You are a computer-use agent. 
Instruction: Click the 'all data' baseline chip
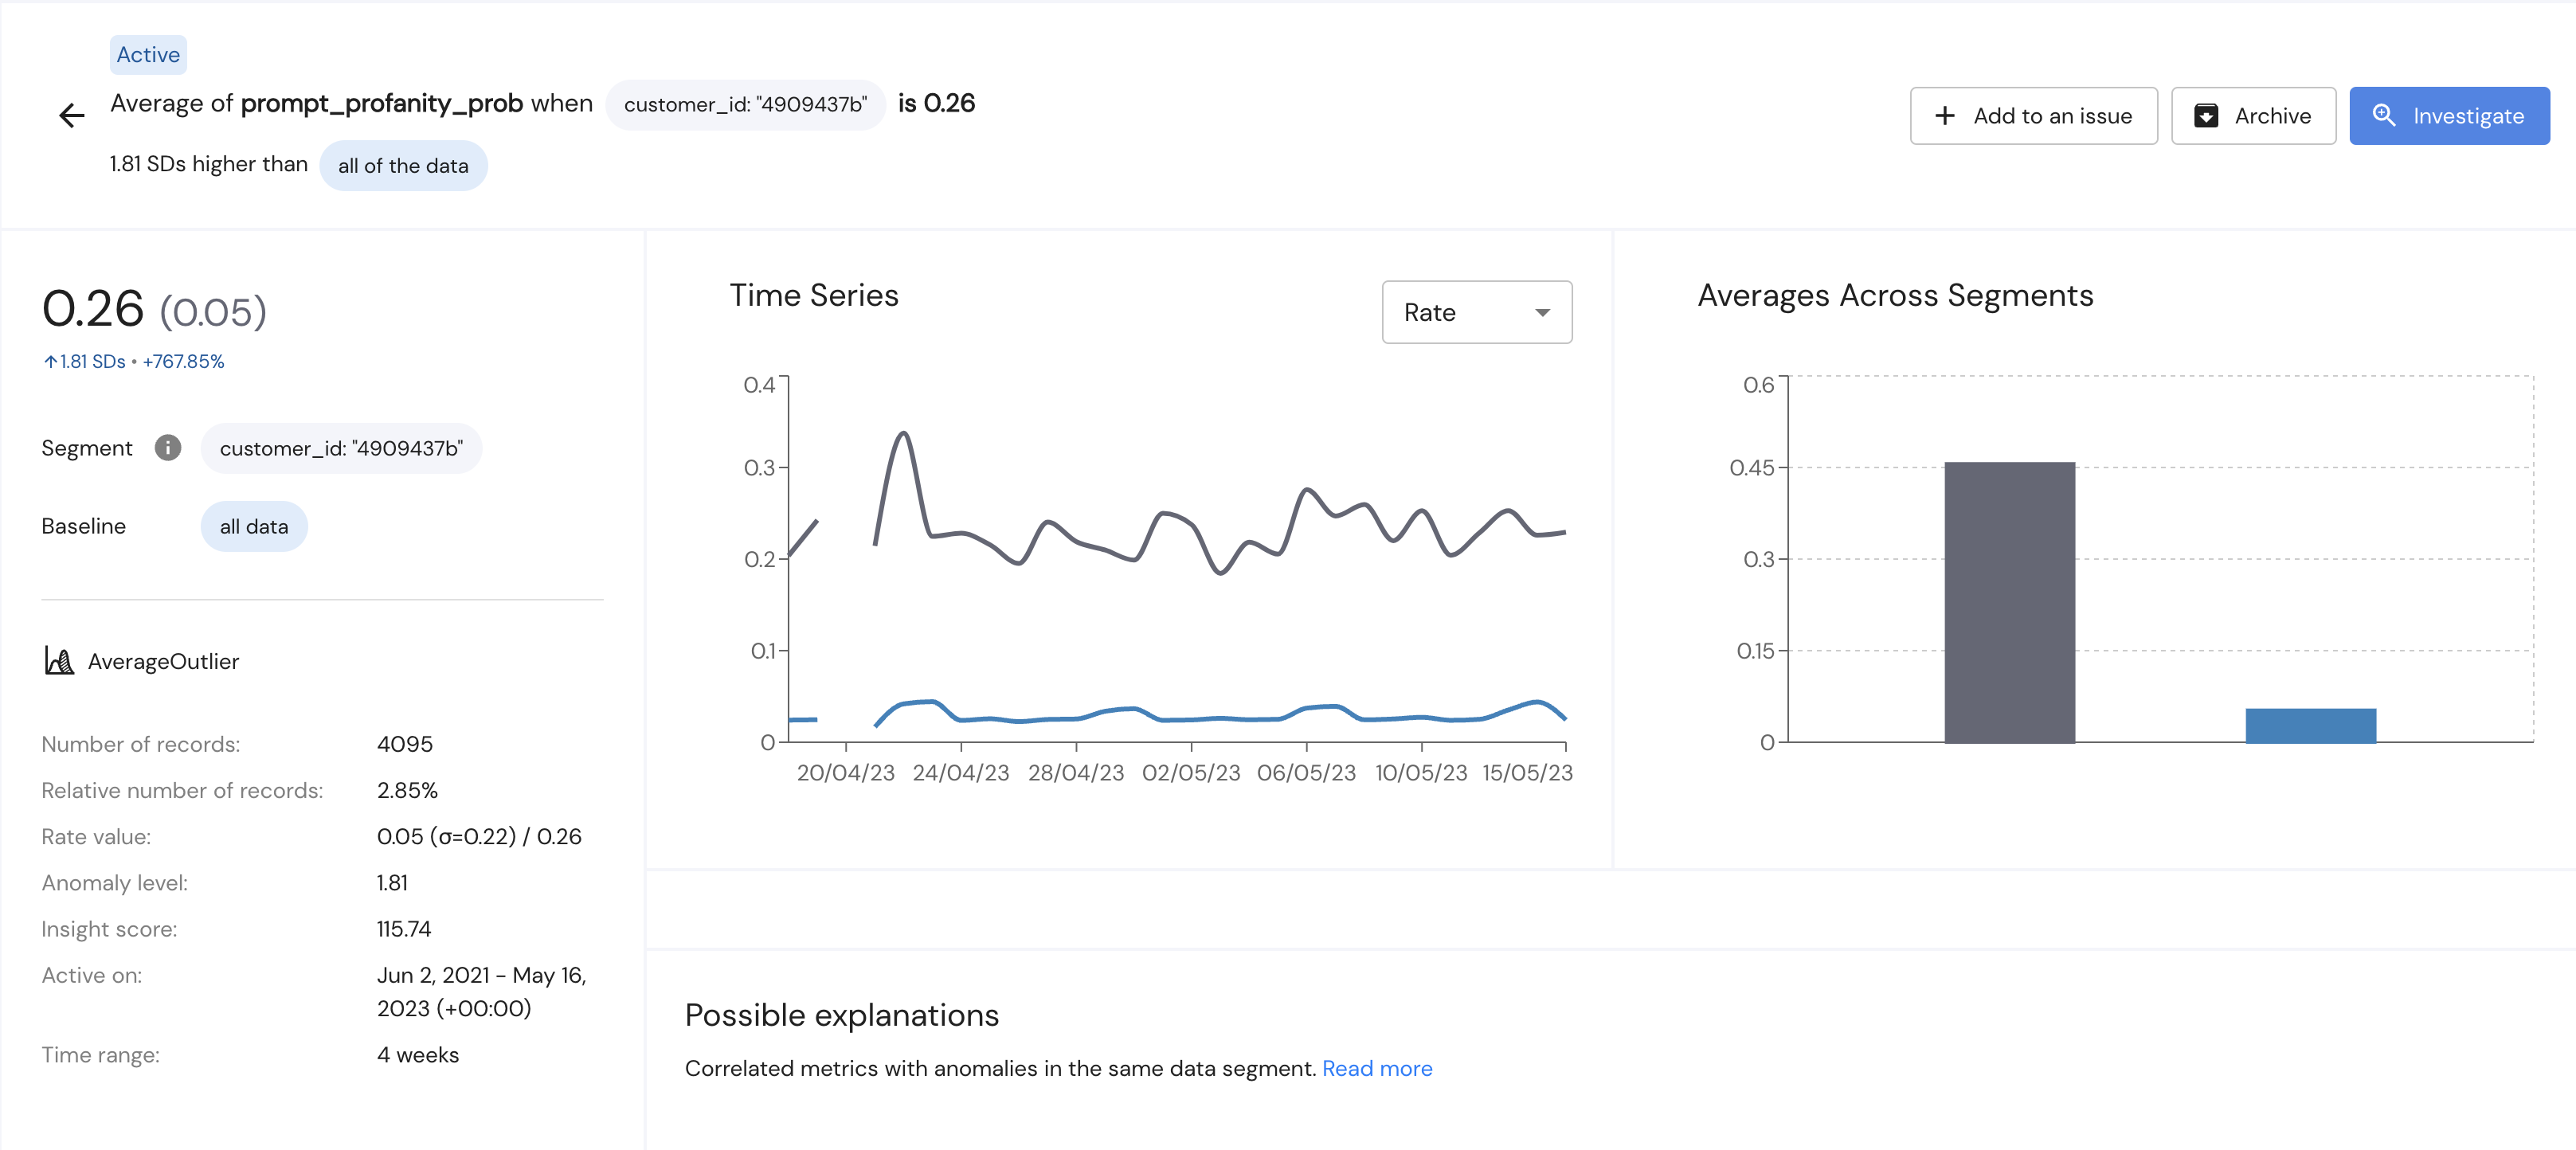[254, 527]
